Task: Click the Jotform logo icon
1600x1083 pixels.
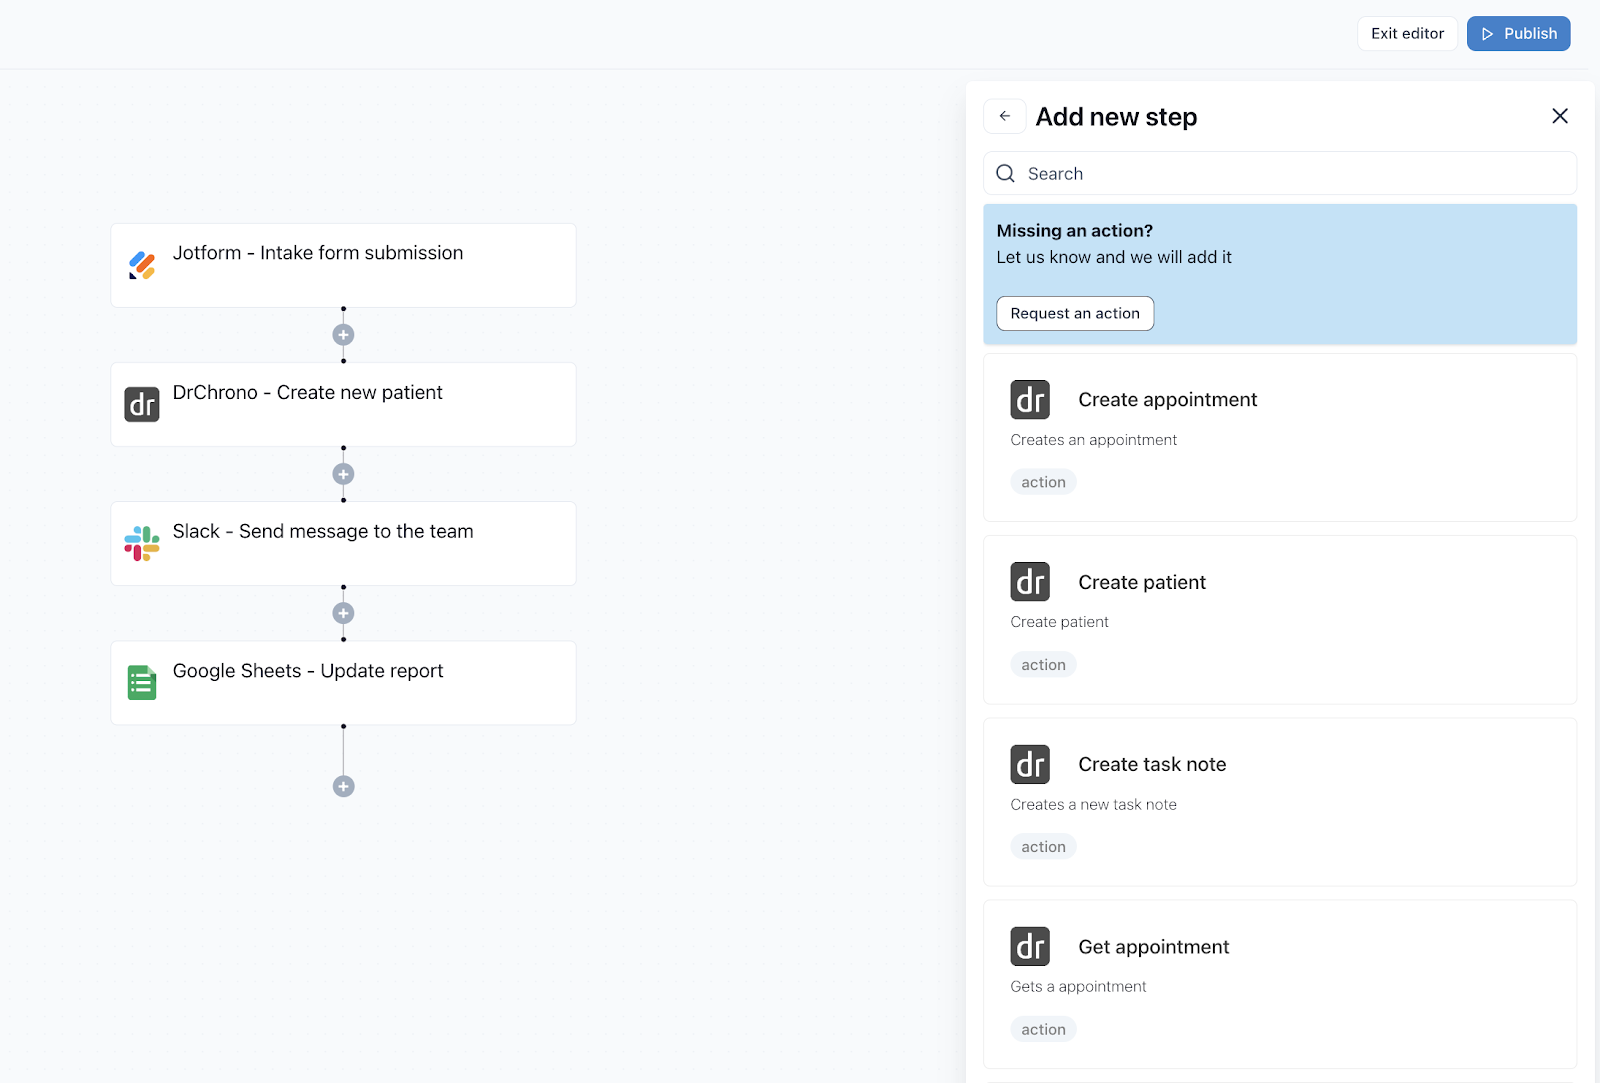Action: [x=142, y=265]
